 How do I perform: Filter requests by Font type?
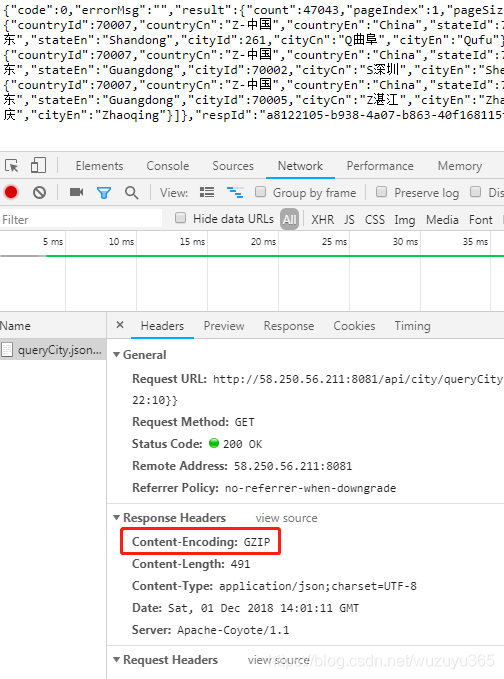[x=481, y=220]
